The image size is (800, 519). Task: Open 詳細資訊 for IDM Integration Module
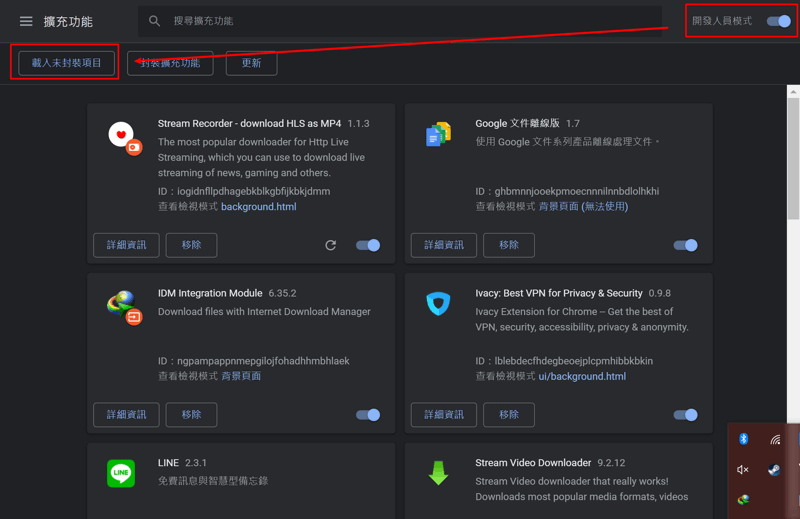point(126,415)
